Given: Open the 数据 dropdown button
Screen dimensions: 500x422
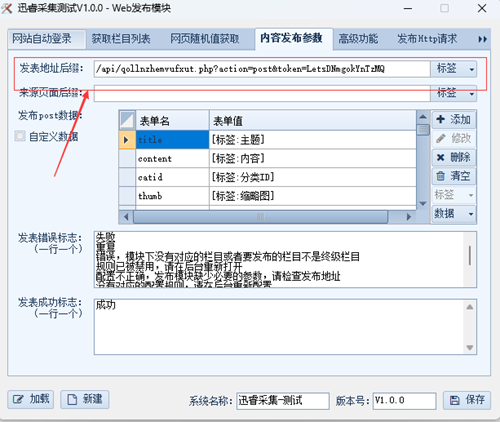Looking at the screenshot, I should click(454, 213).
